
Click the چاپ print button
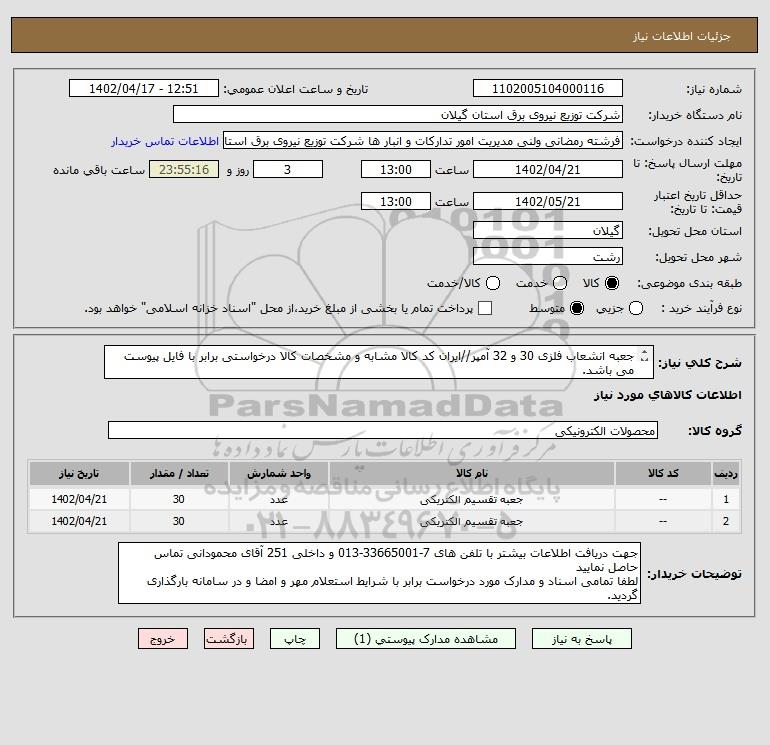[295, 639]
